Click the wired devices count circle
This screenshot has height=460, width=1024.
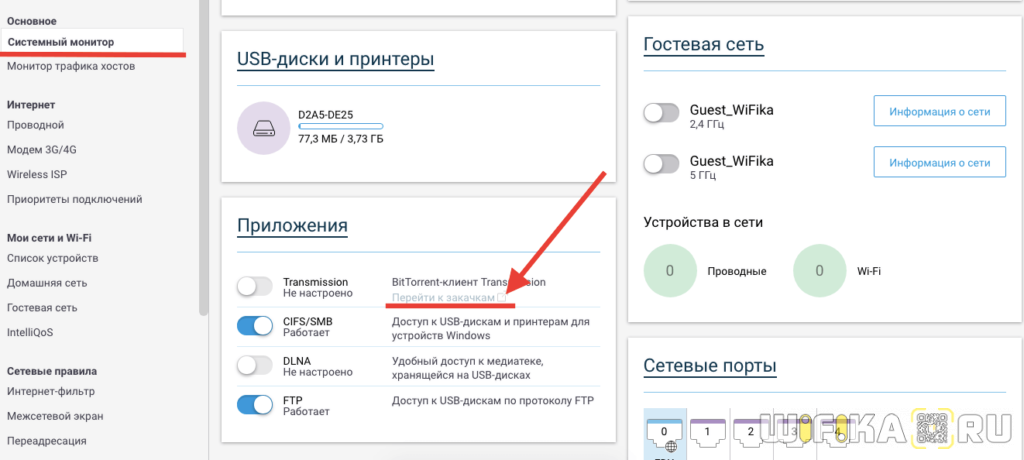coord(670,271)
